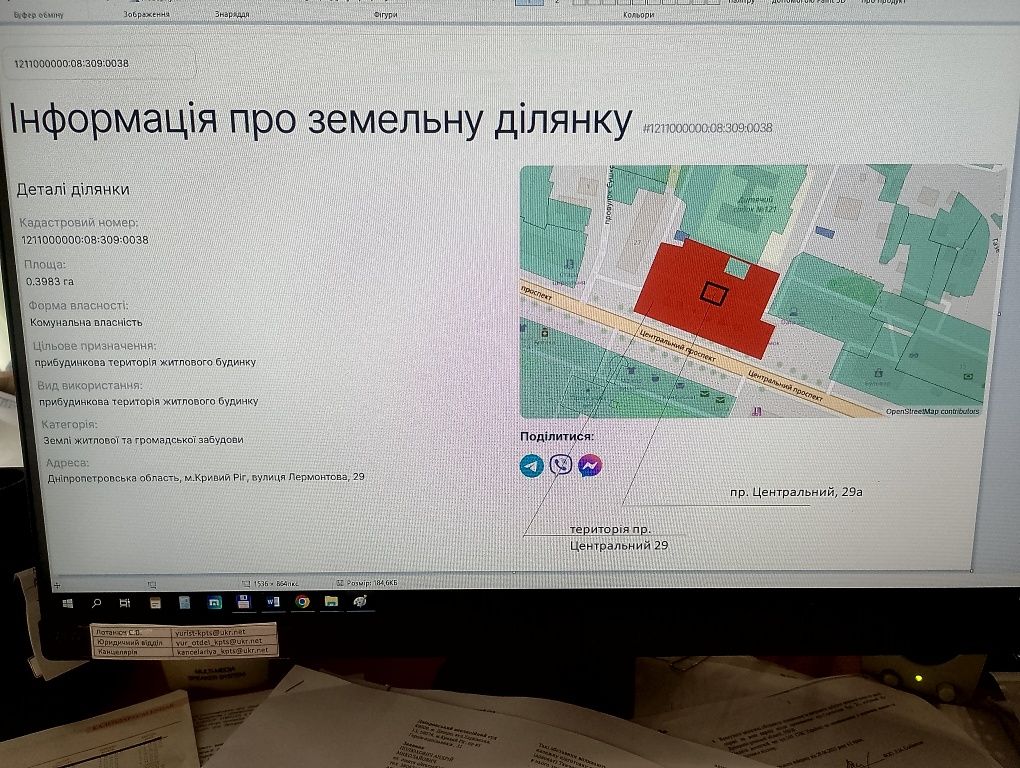Open taskbar search magnifier
This screenshot has height=768, width=1020.
point(96,603)
